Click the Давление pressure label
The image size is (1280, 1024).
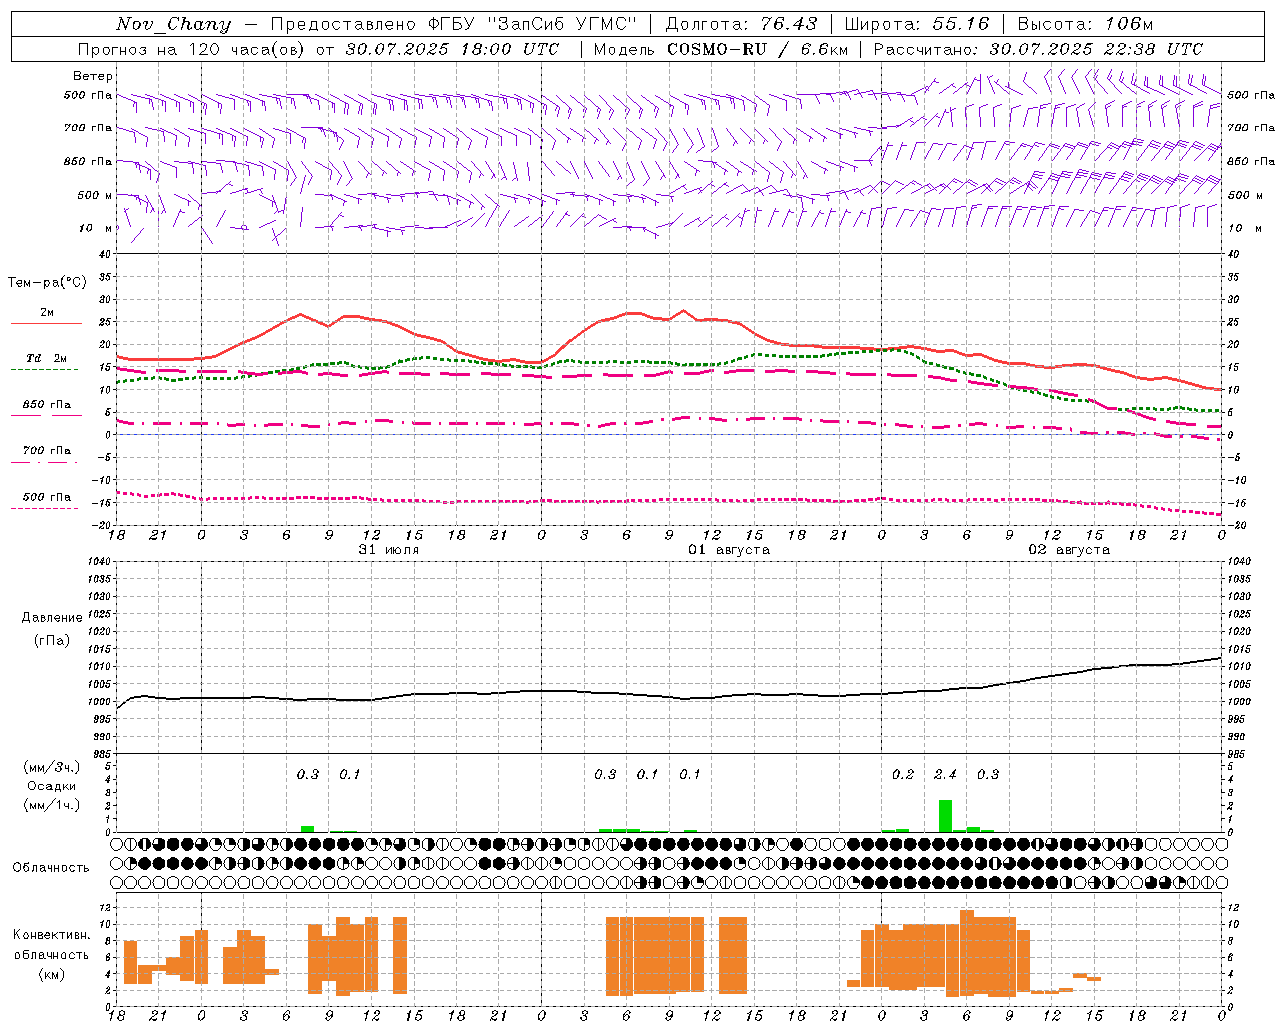(x=52, y=618)
